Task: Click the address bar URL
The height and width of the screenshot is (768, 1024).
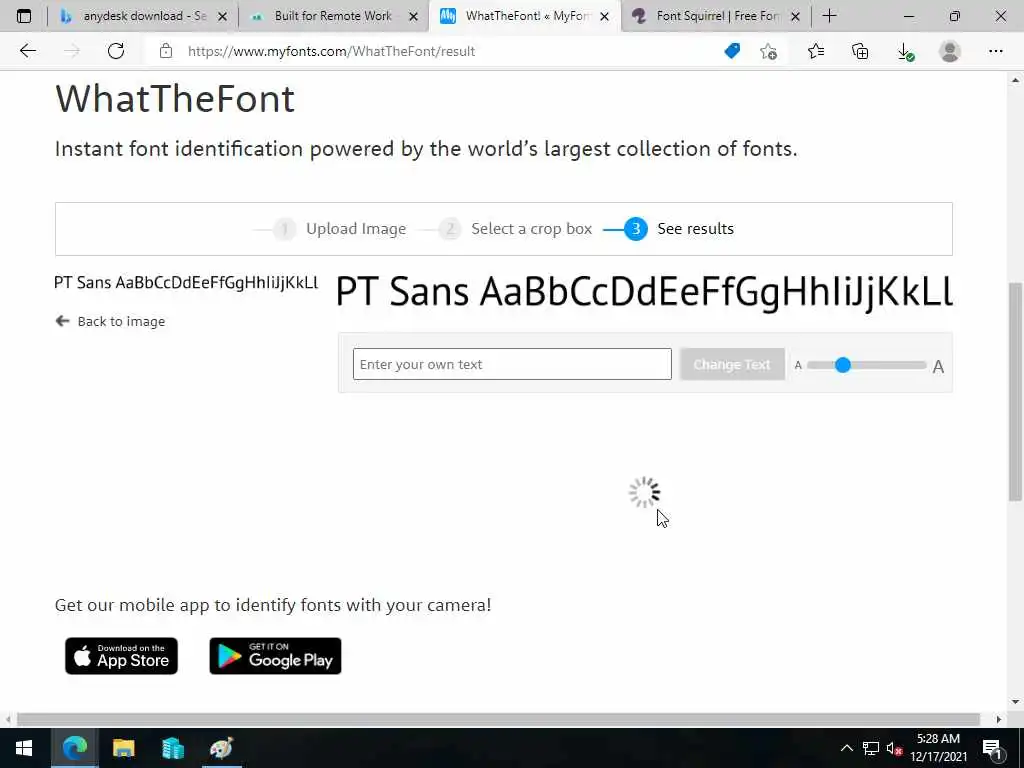Action: click(331, 51)
